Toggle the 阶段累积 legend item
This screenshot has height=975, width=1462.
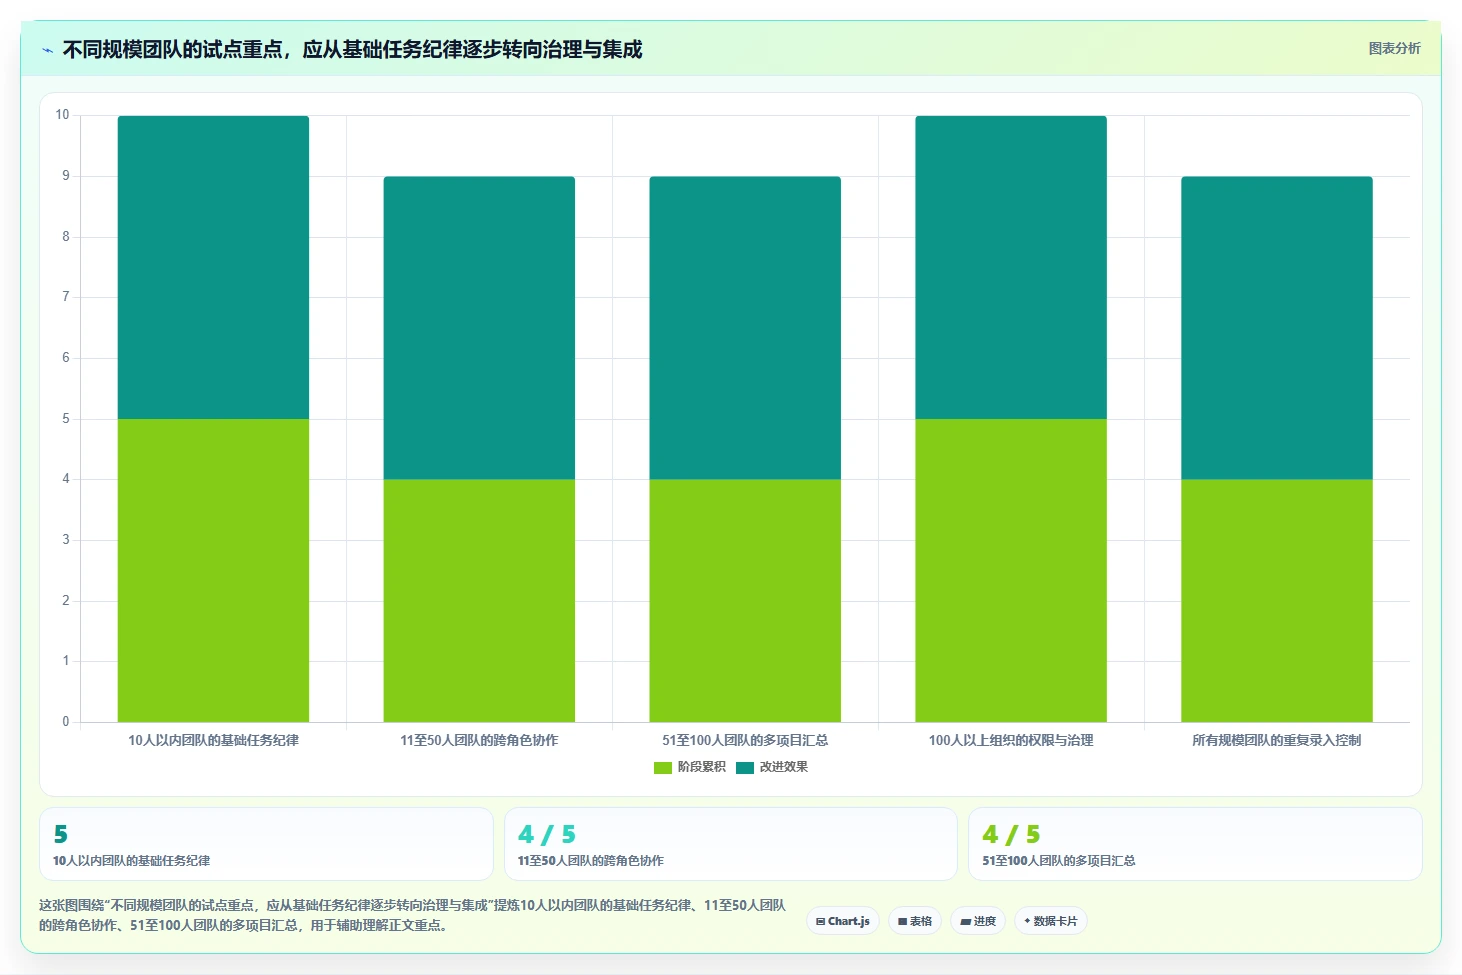689,767
